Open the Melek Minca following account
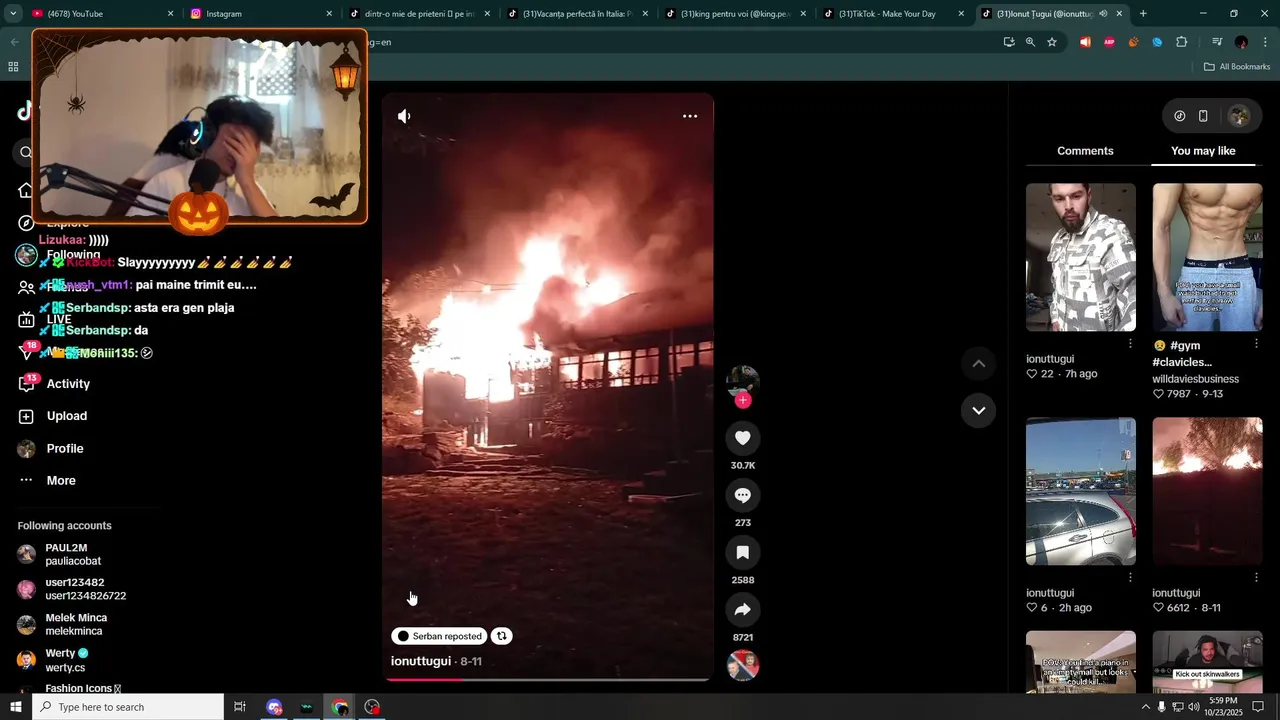The height and width of the screenshot is (720, 1280). (x=75, y=624)
